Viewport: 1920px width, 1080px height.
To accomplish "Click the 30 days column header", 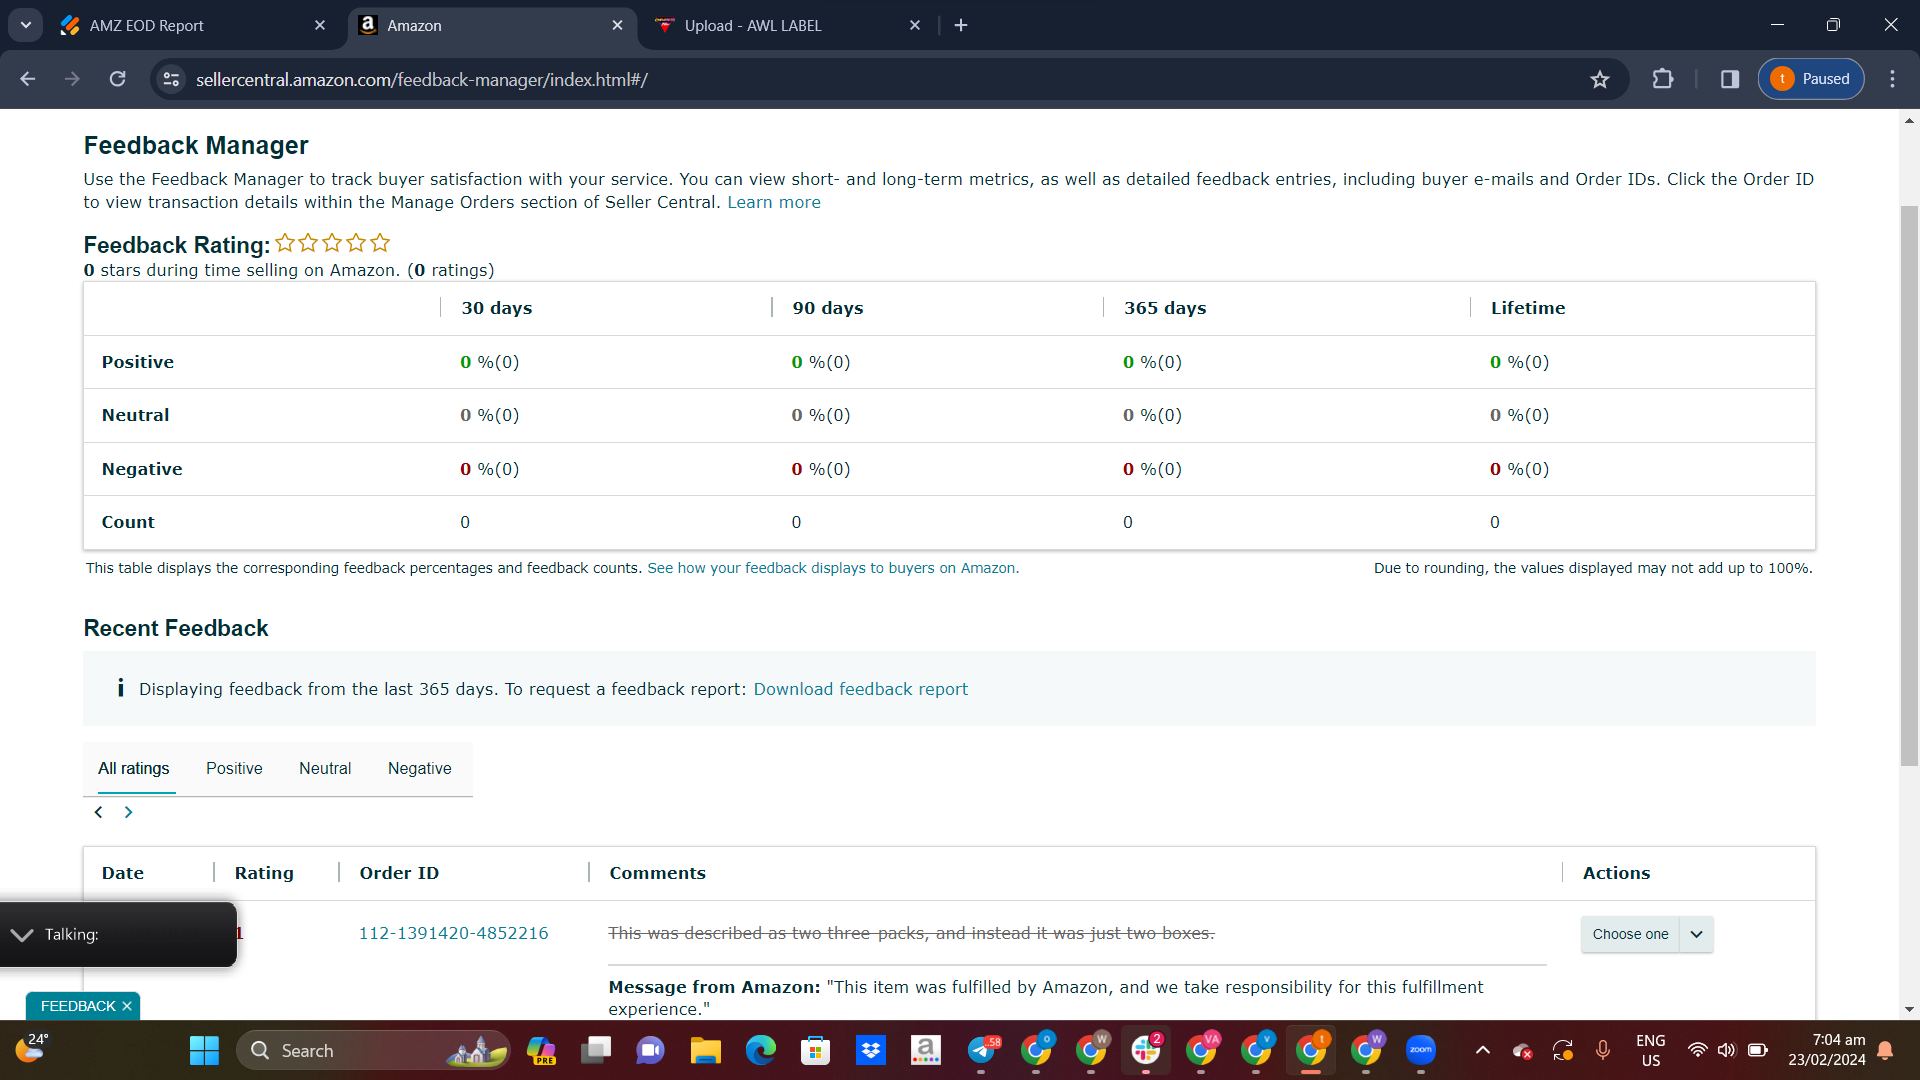I will (496, 308).
